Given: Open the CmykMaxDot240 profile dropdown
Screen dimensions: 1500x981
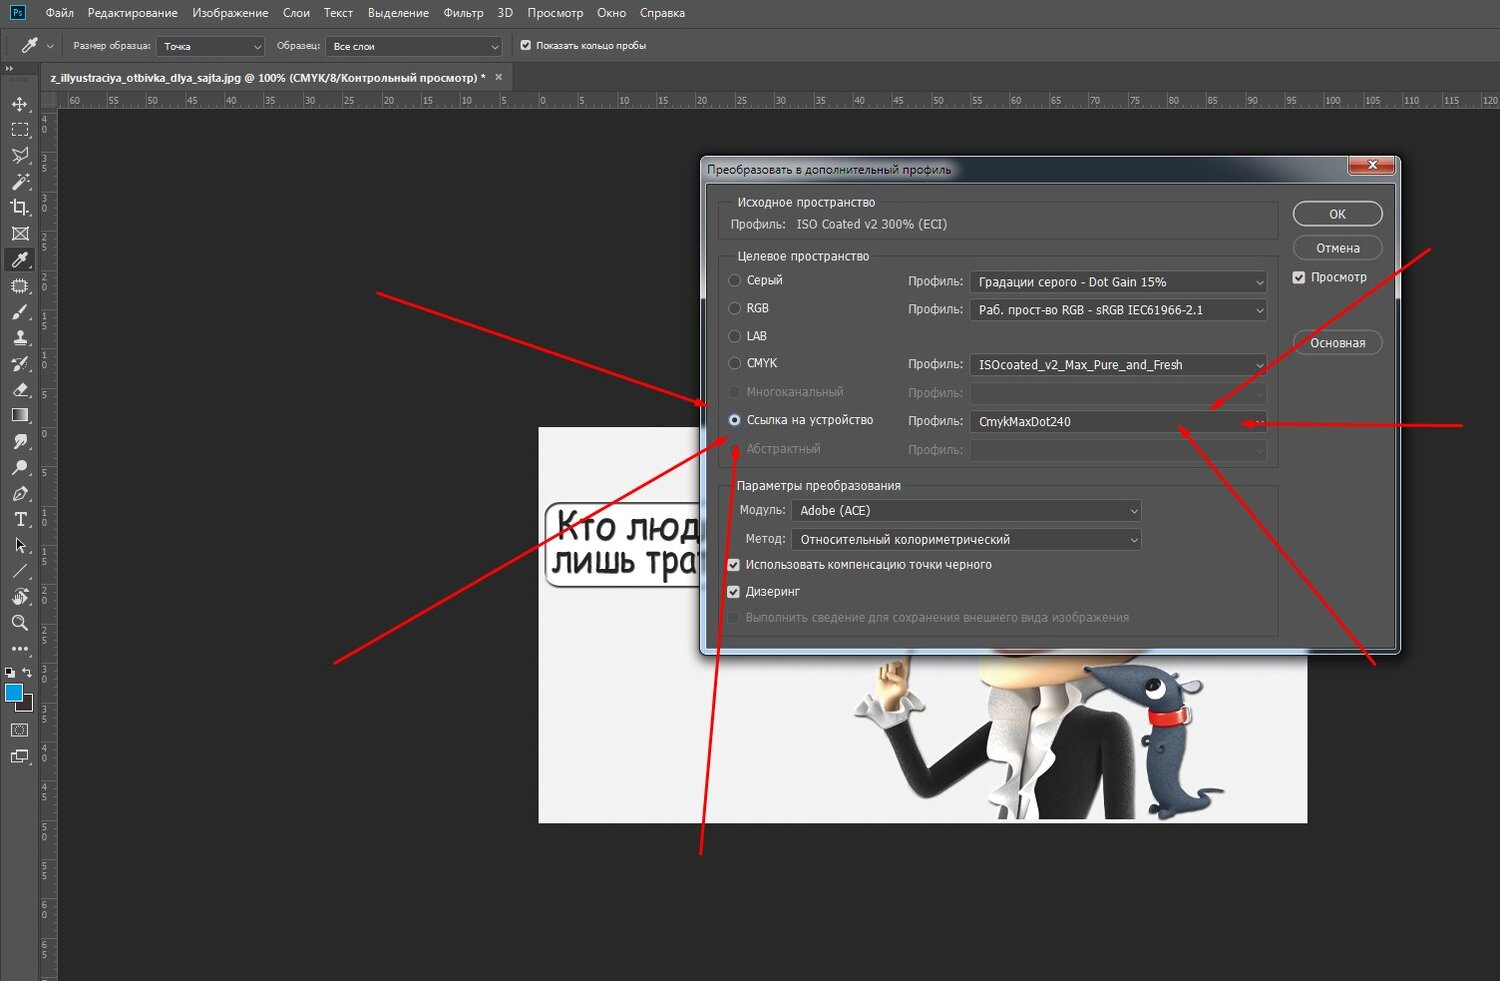Looking at the screenshot, I should point(1117,422).
